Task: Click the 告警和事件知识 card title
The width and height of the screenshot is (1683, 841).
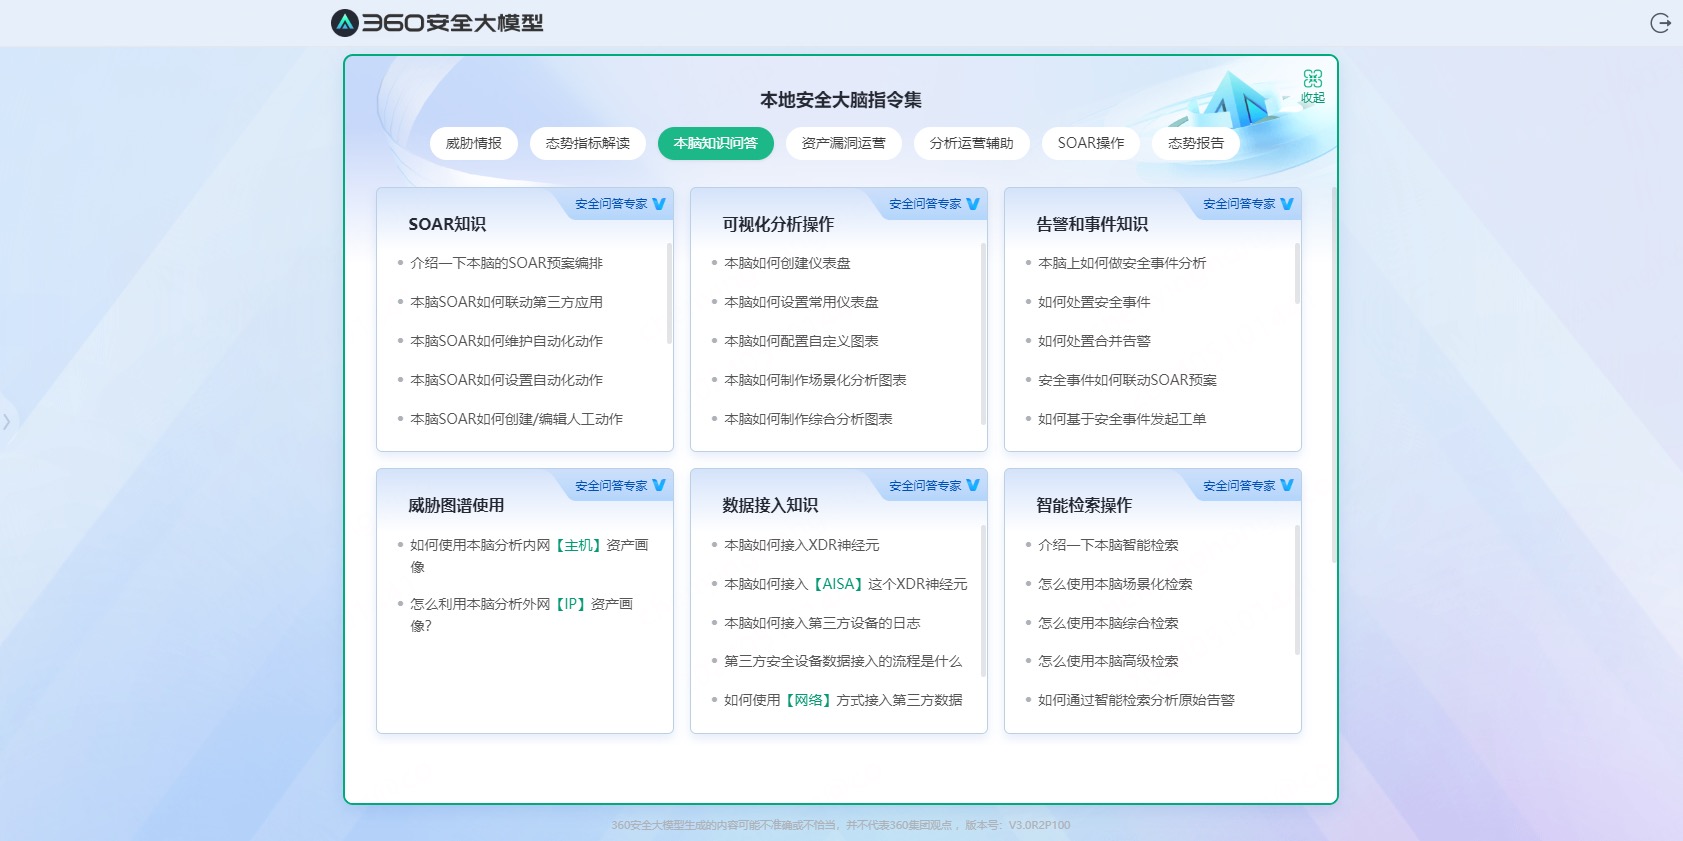Action: point(1092,224)
